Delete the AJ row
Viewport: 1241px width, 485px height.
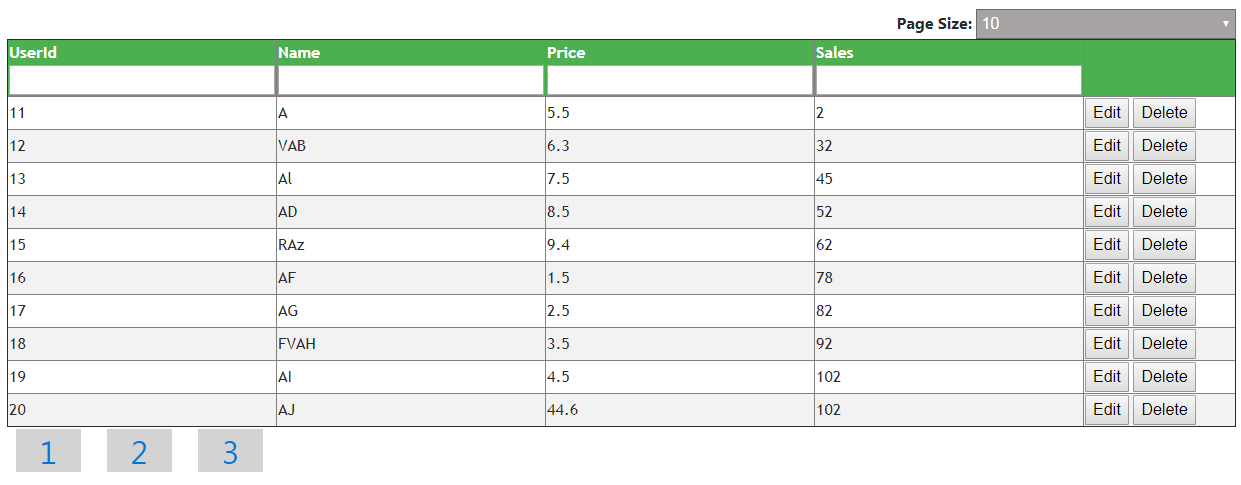[x=1164, y=410]
